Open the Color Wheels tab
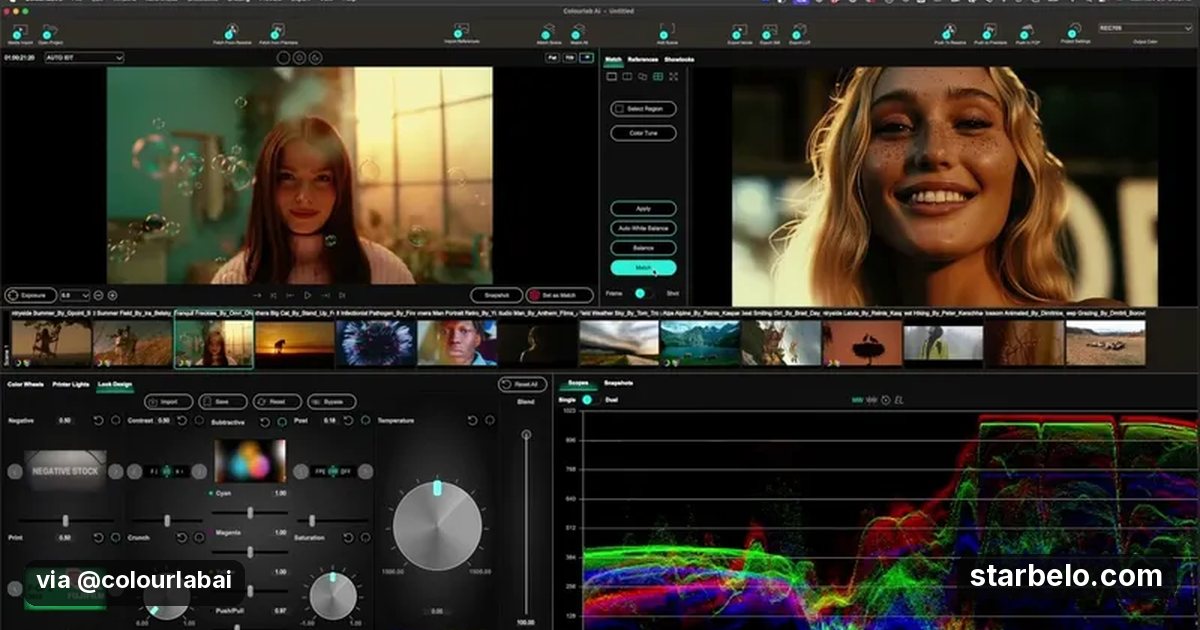Screen dimensions: 1200x630 [x=25, y=384]
